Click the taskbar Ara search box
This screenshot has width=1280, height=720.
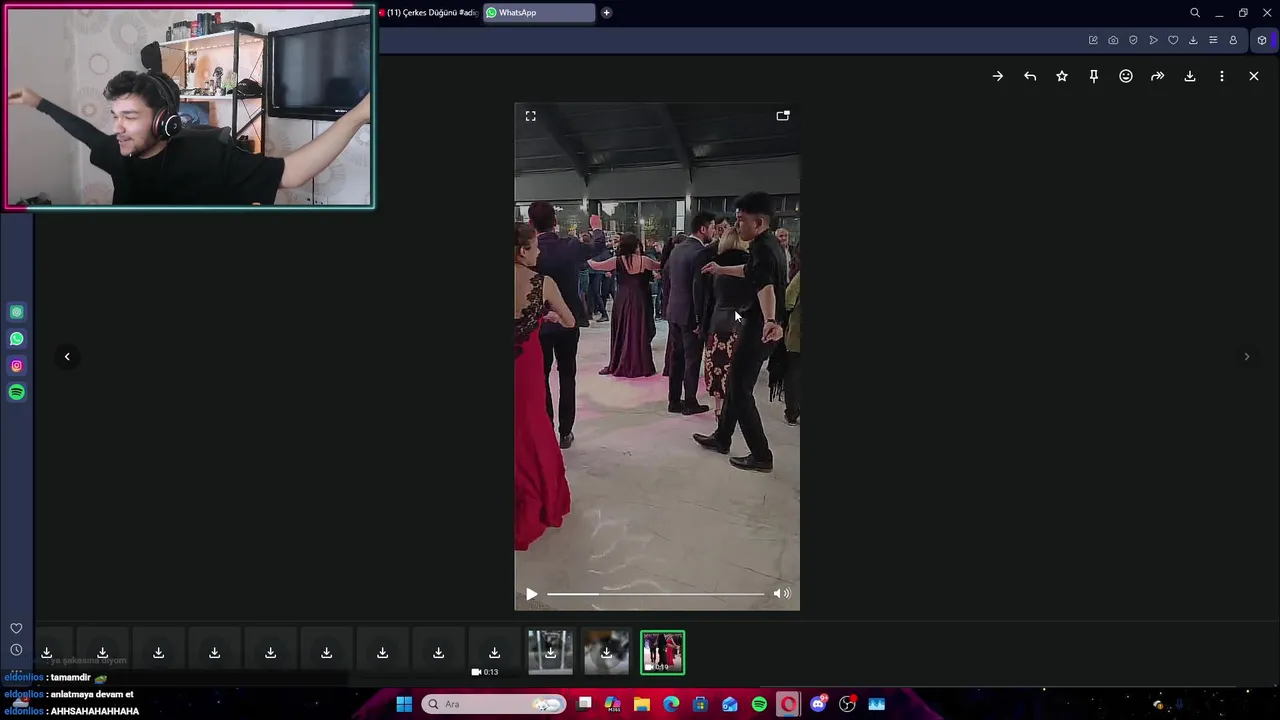pos(492,704)
